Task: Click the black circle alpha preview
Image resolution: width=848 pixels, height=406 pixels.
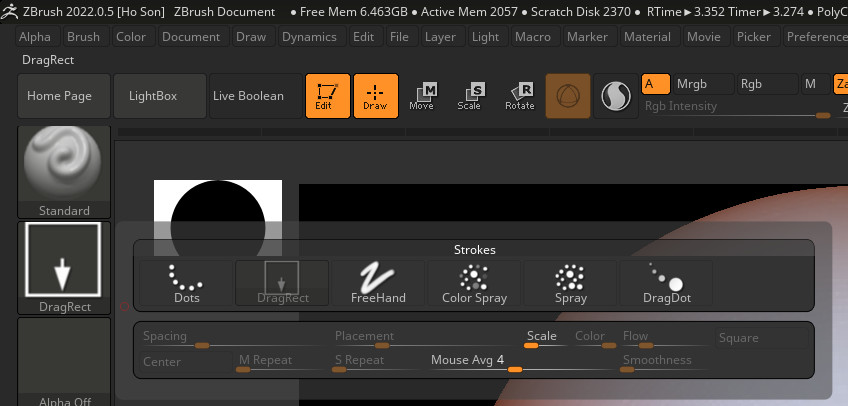Action: pos(218,218)
